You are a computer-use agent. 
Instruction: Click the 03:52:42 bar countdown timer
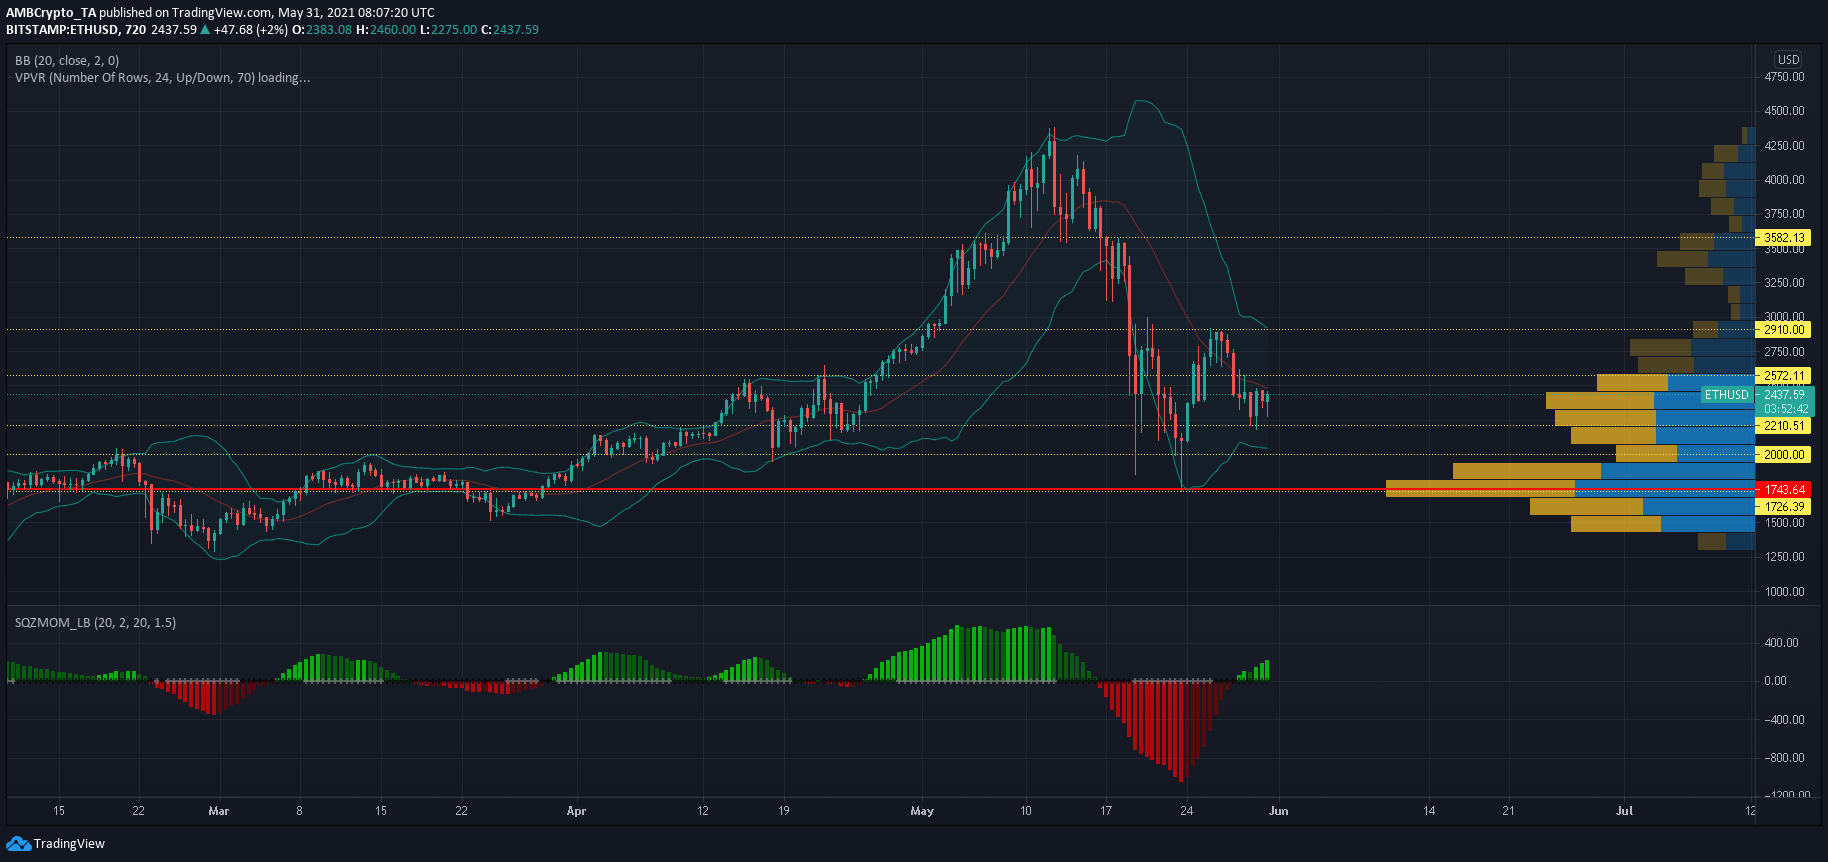pos(1784,409)
